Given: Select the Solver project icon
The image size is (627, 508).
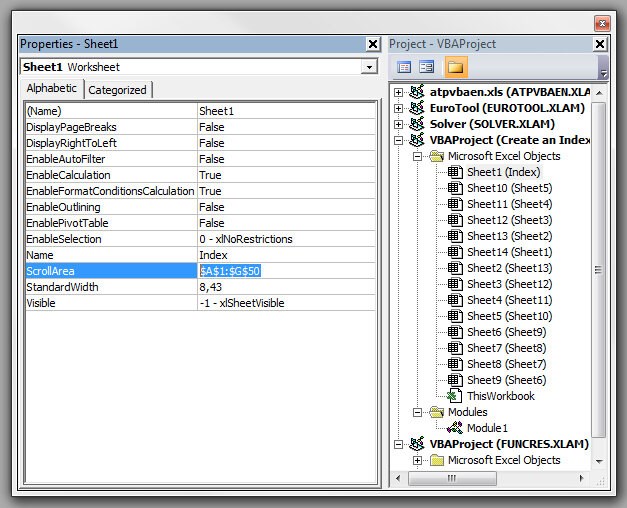Looking at the screenshot, I should point(416,124).
